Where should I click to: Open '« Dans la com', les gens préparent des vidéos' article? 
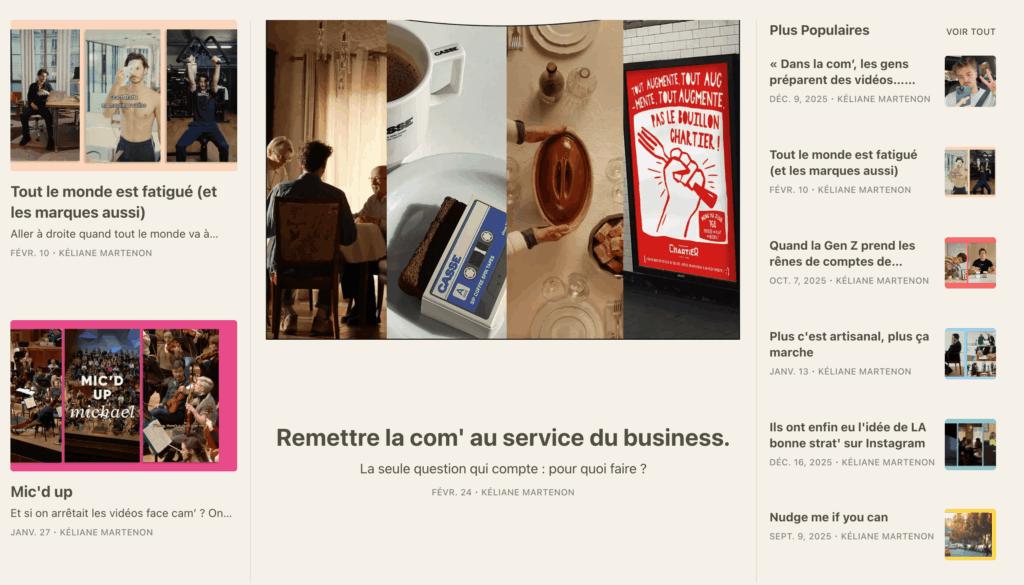pyautogui.click(x=842, y=72)
